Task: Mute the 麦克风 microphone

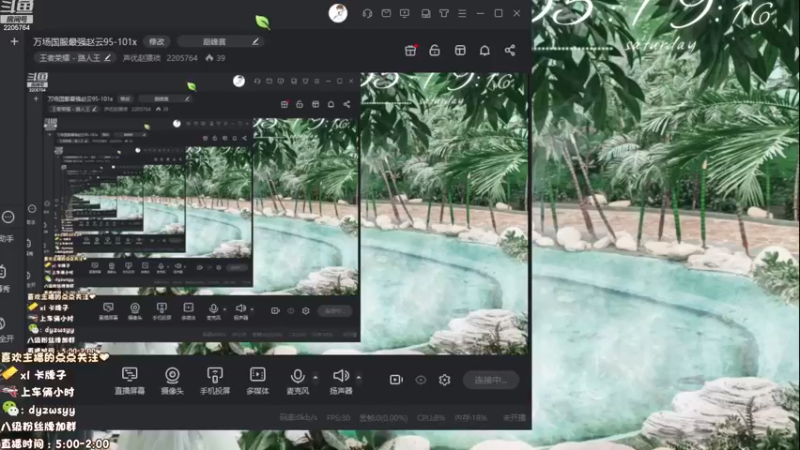Action: [x=297, y=381]
